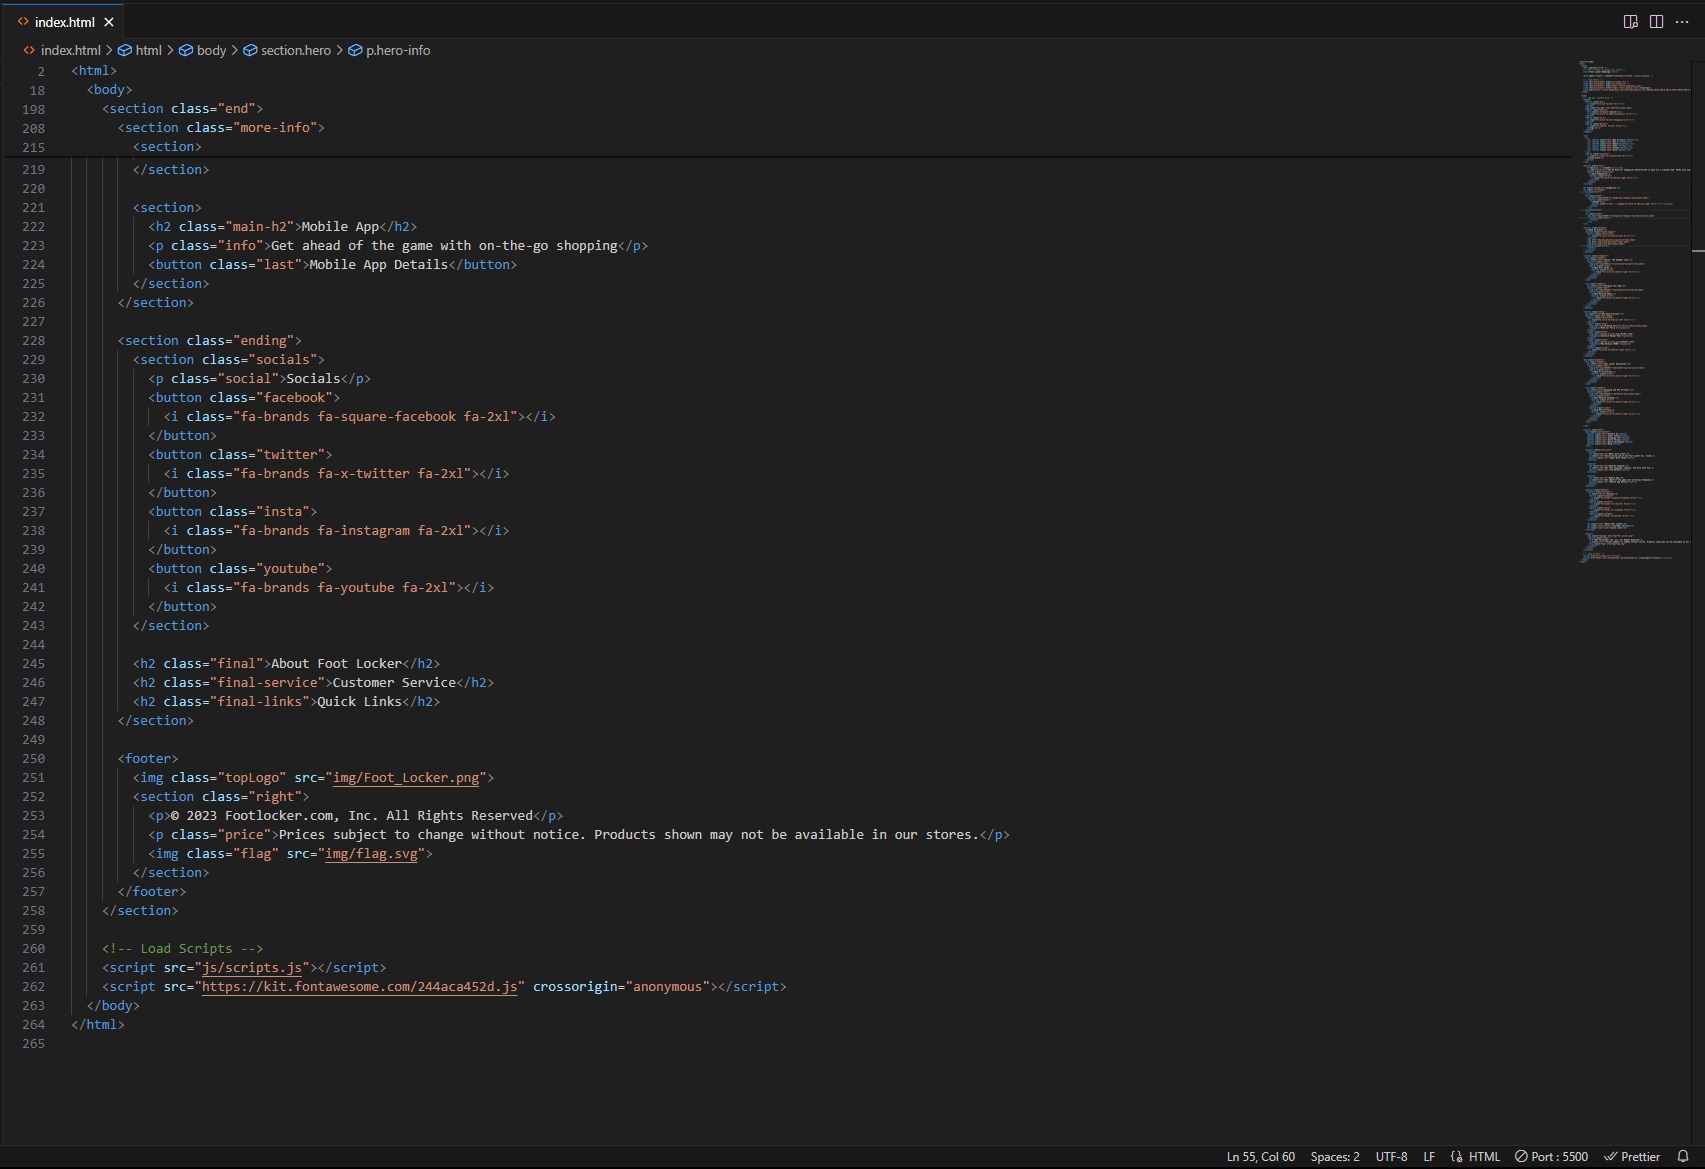Select the p.hero-info breadcrumb
The image size is (1705, 1169).
click(397, 50)
